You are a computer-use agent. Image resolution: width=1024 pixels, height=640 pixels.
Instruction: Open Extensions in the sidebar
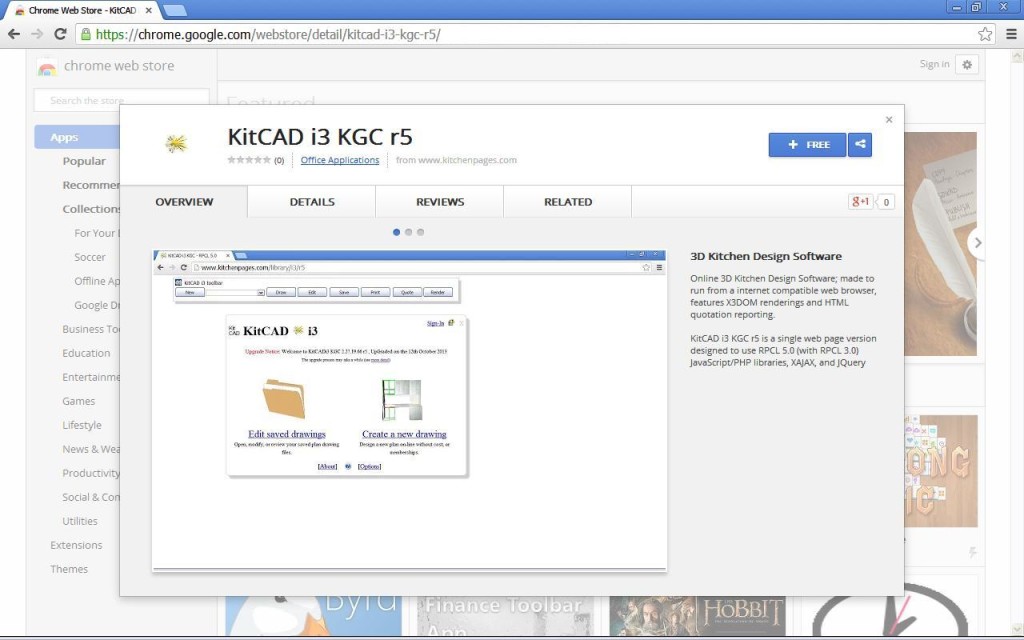[76, 545]
